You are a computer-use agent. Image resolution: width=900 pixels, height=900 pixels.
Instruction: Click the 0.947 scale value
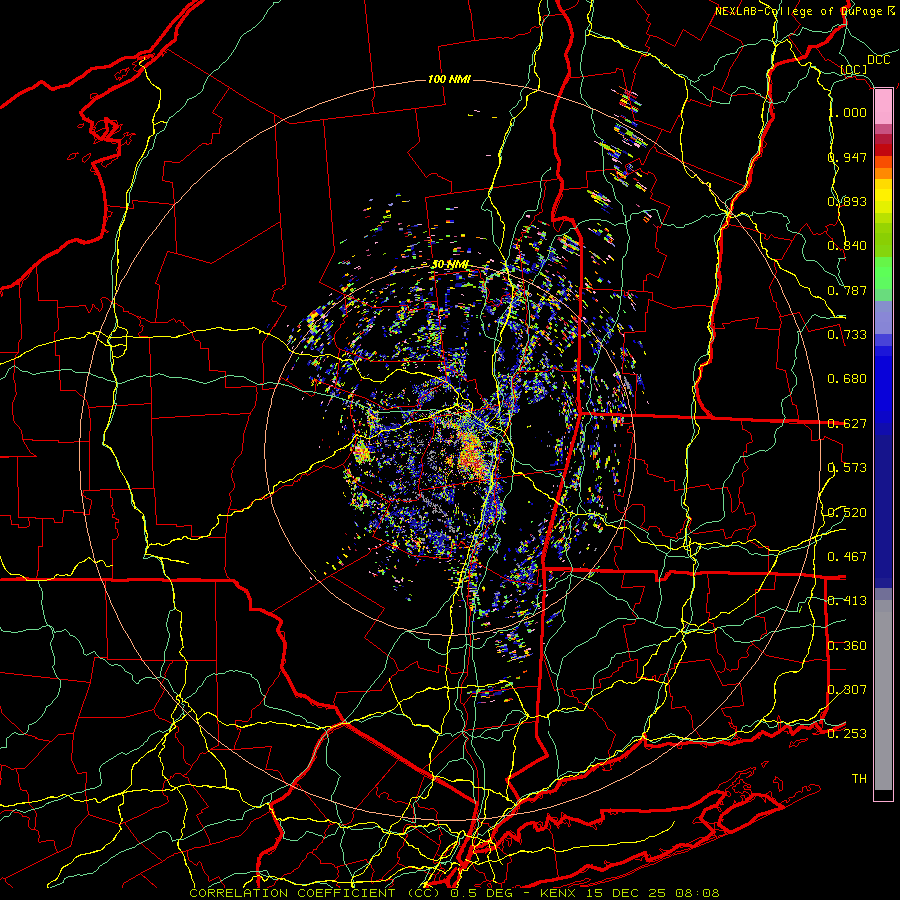[847, 157]
